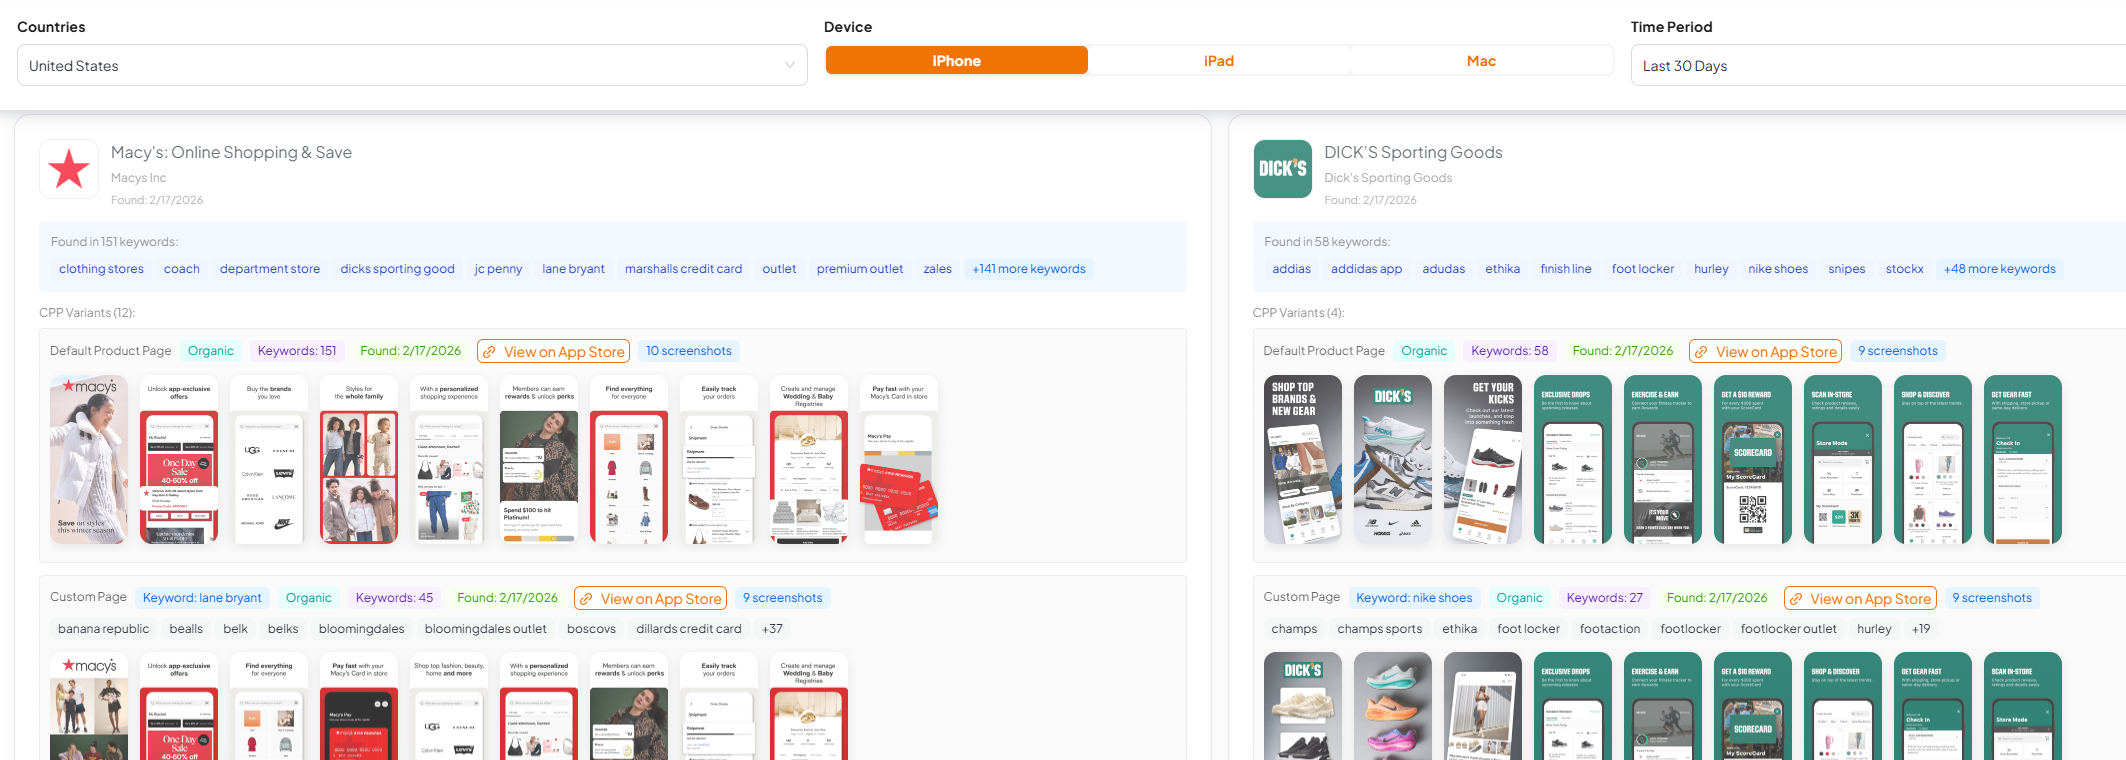2126x760 pixels.
Task: Switch device to Mac
Action: click(x=1481, y=61)
